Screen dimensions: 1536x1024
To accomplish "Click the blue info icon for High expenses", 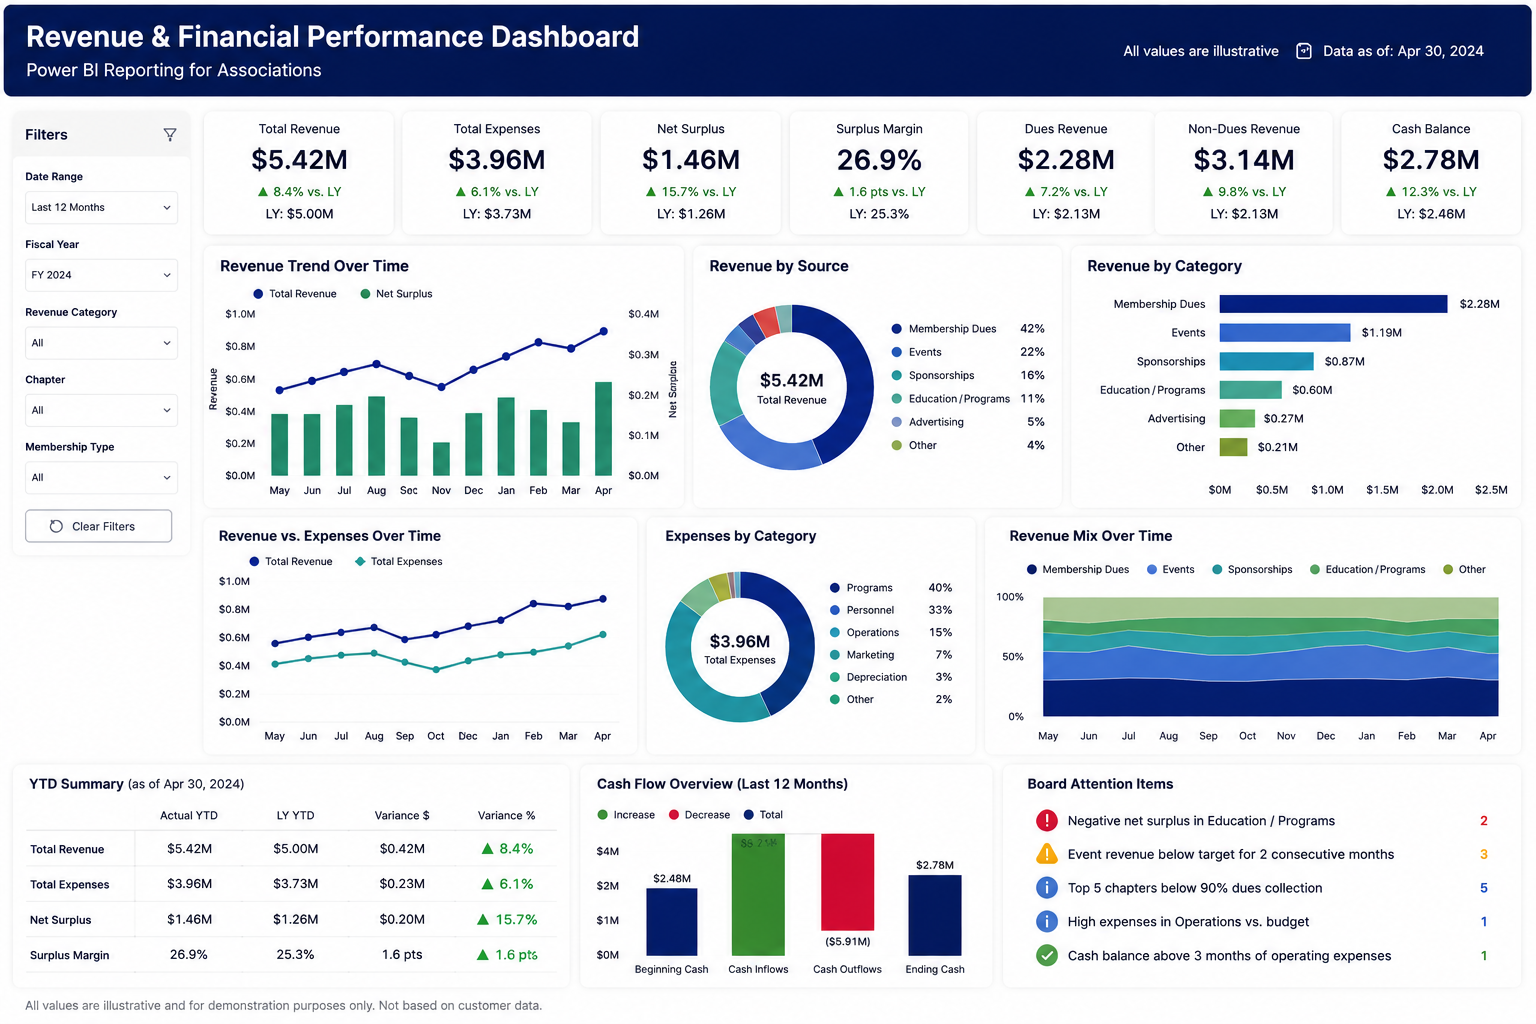I will click(x=1046, y=921).
